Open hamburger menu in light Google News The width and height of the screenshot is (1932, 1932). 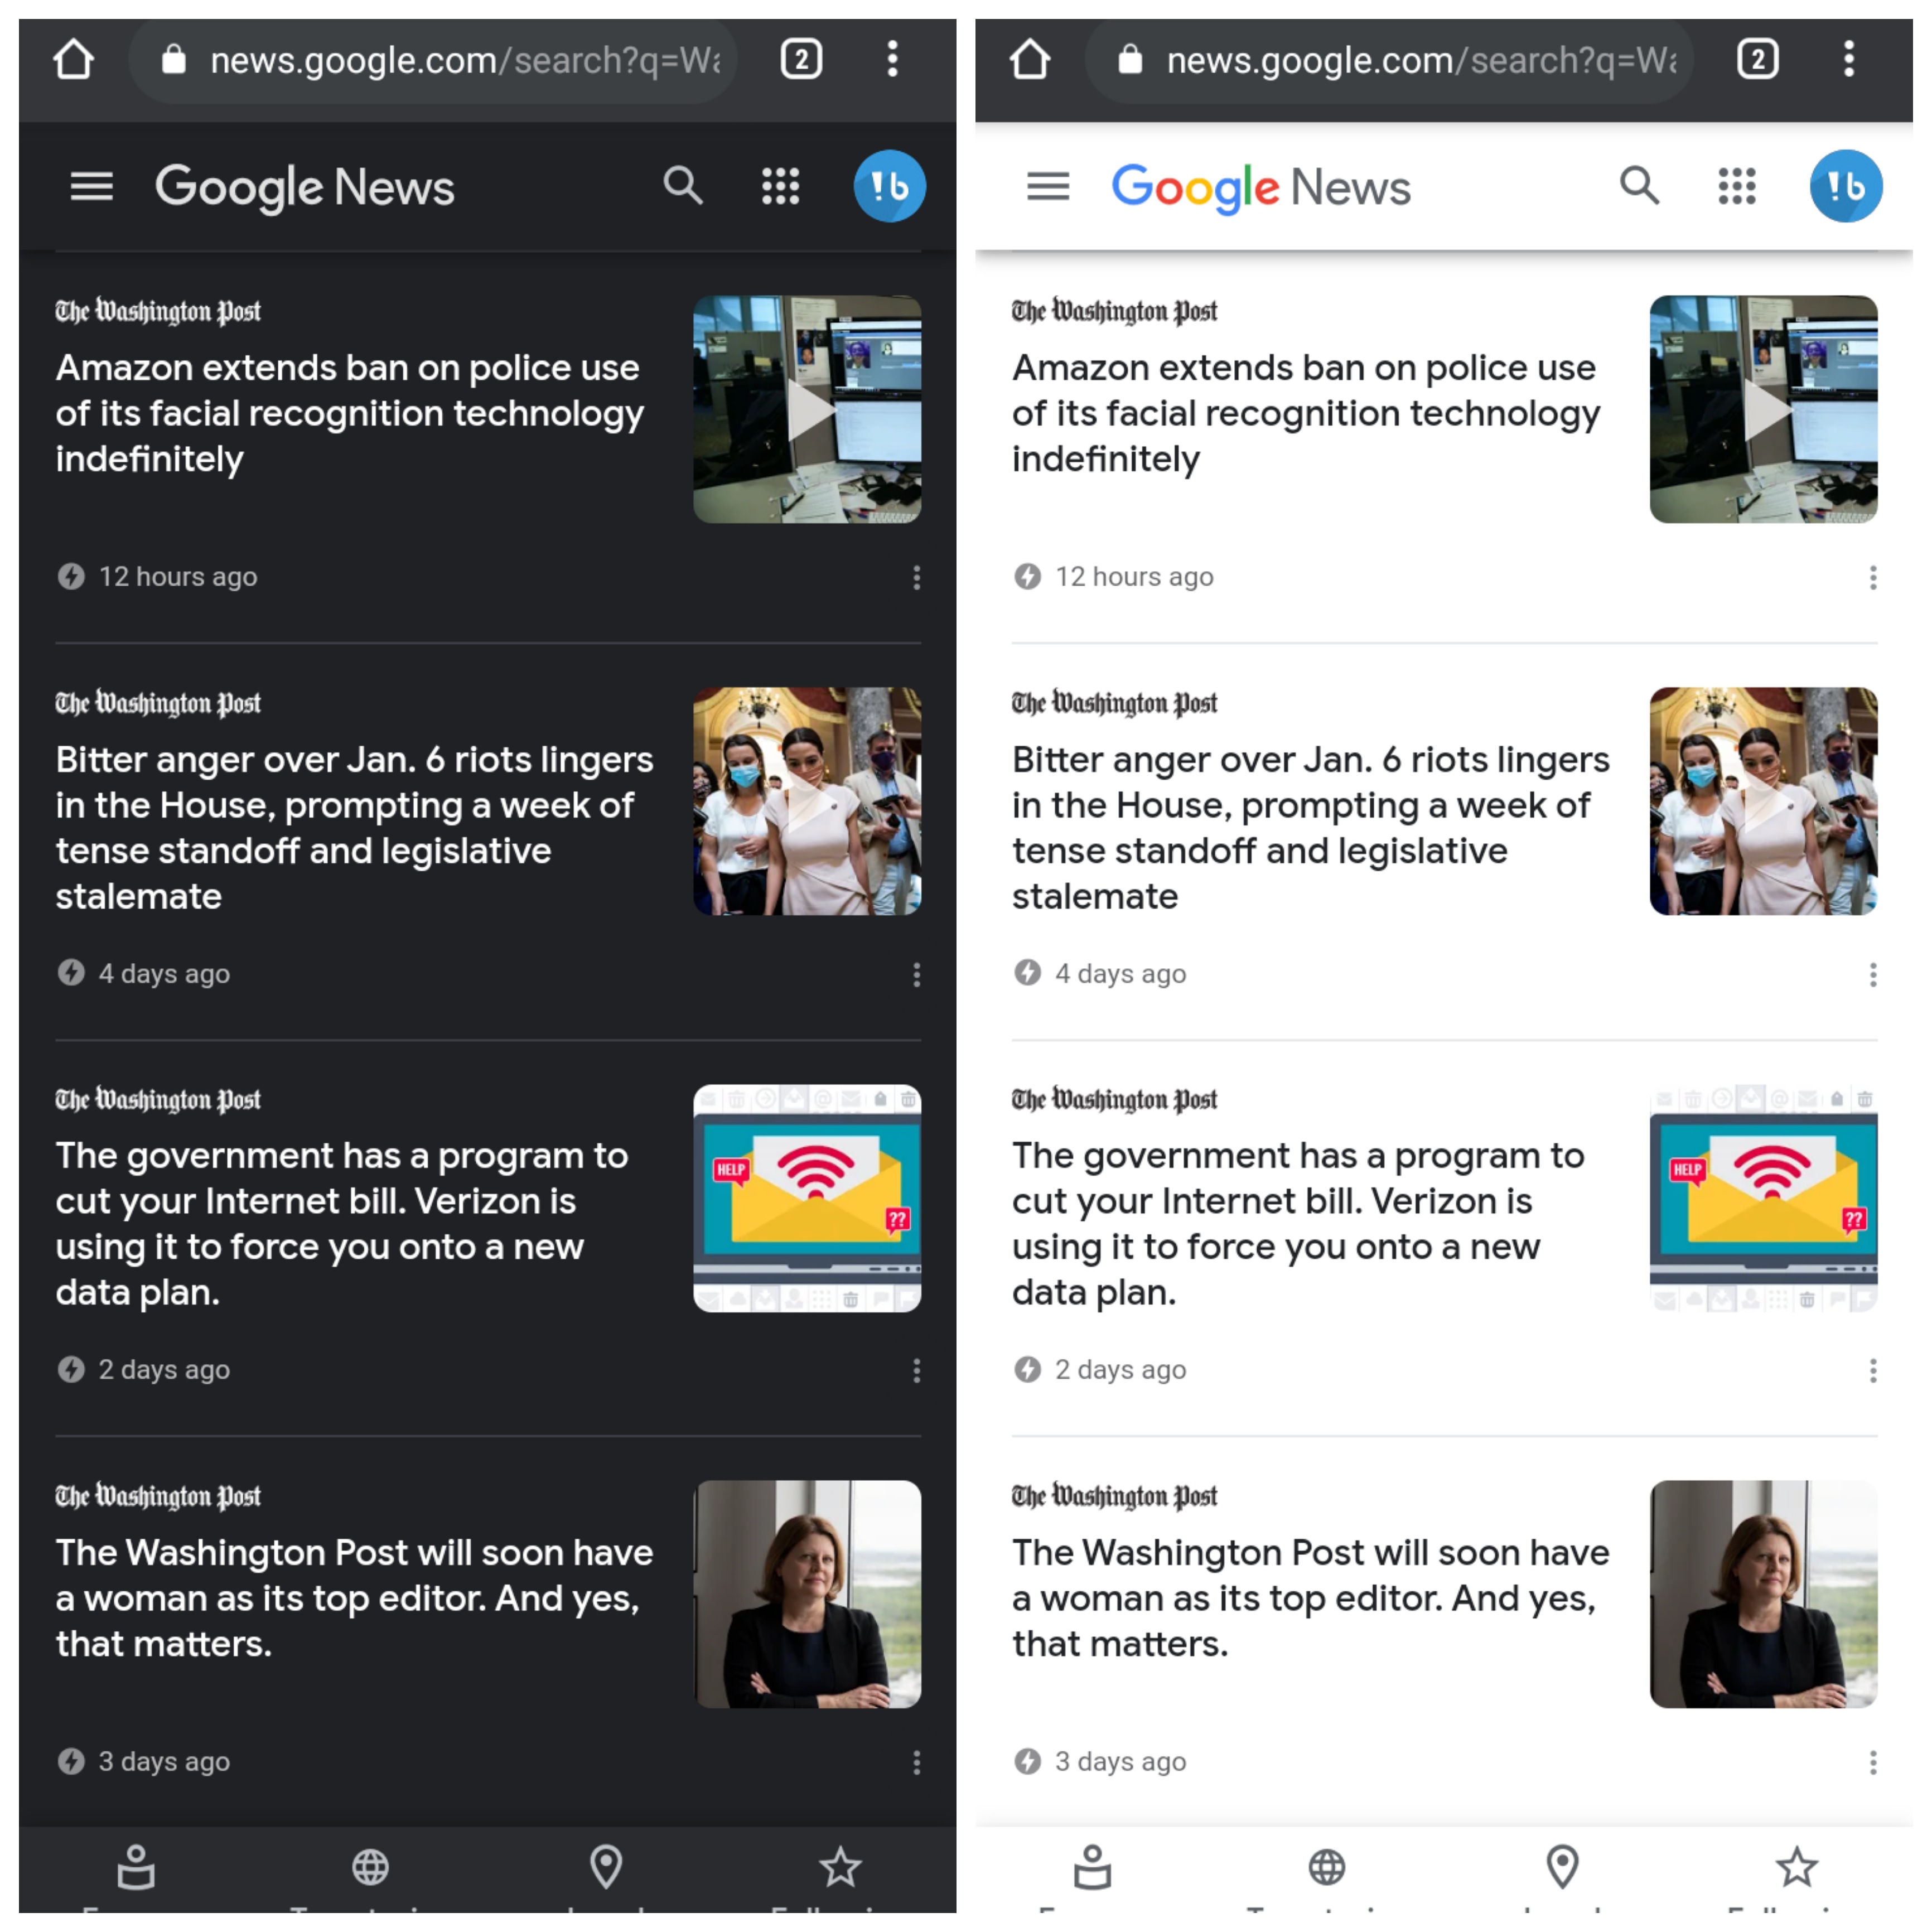click(x=1048, y=186)
